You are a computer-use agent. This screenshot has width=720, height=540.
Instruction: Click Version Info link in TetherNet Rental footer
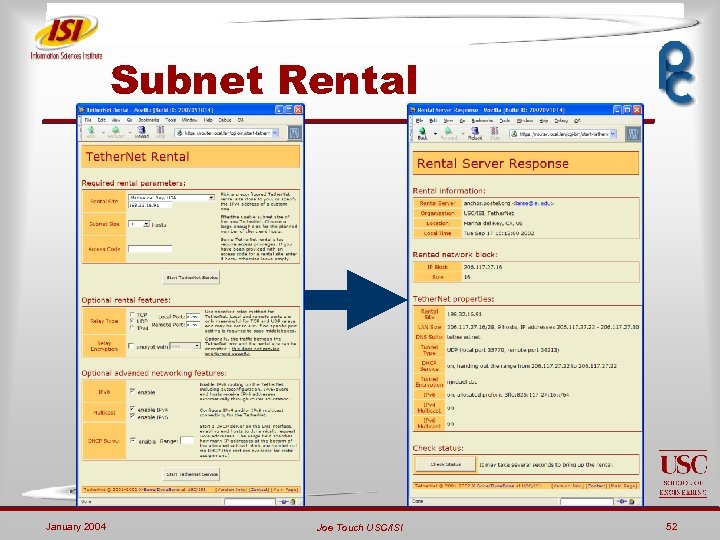(x=231, y=489)
